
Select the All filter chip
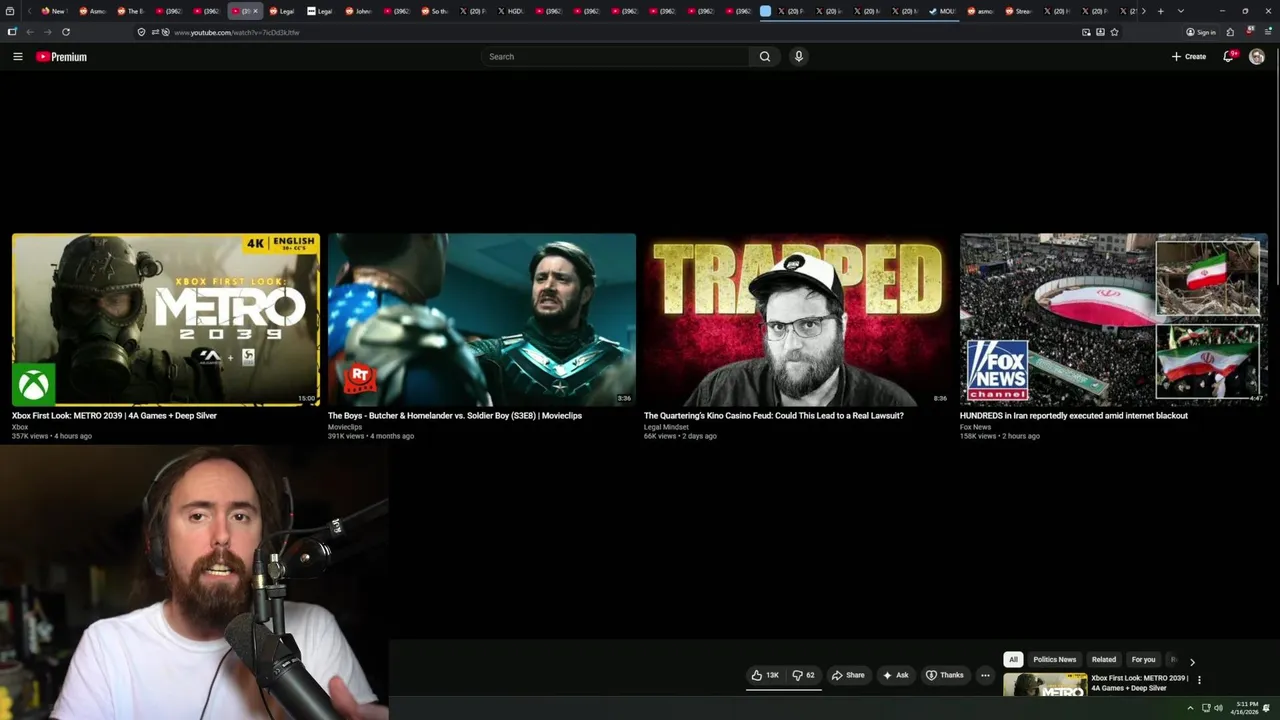1013,660
